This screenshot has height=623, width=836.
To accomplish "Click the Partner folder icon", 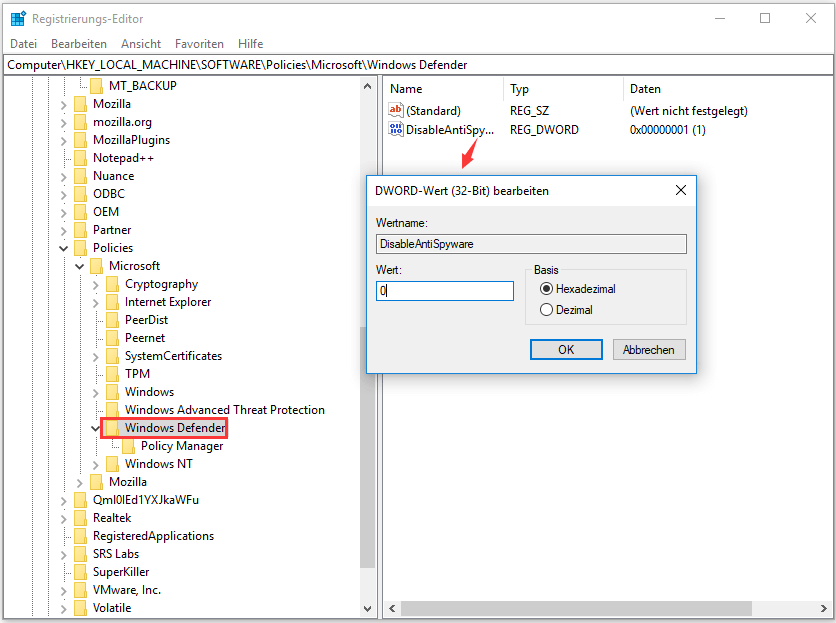I will tap(81, 230).
